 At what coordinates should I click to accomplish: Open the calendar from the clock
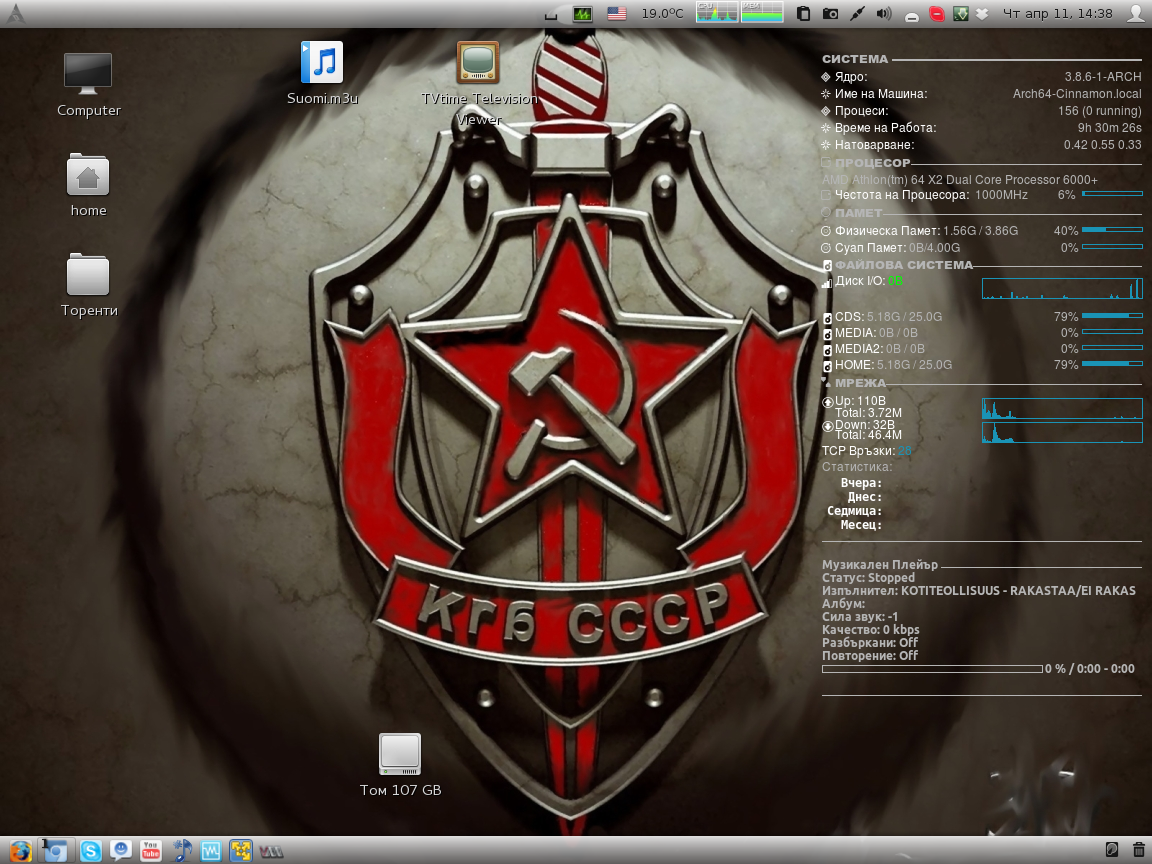tap(1057, 13)
